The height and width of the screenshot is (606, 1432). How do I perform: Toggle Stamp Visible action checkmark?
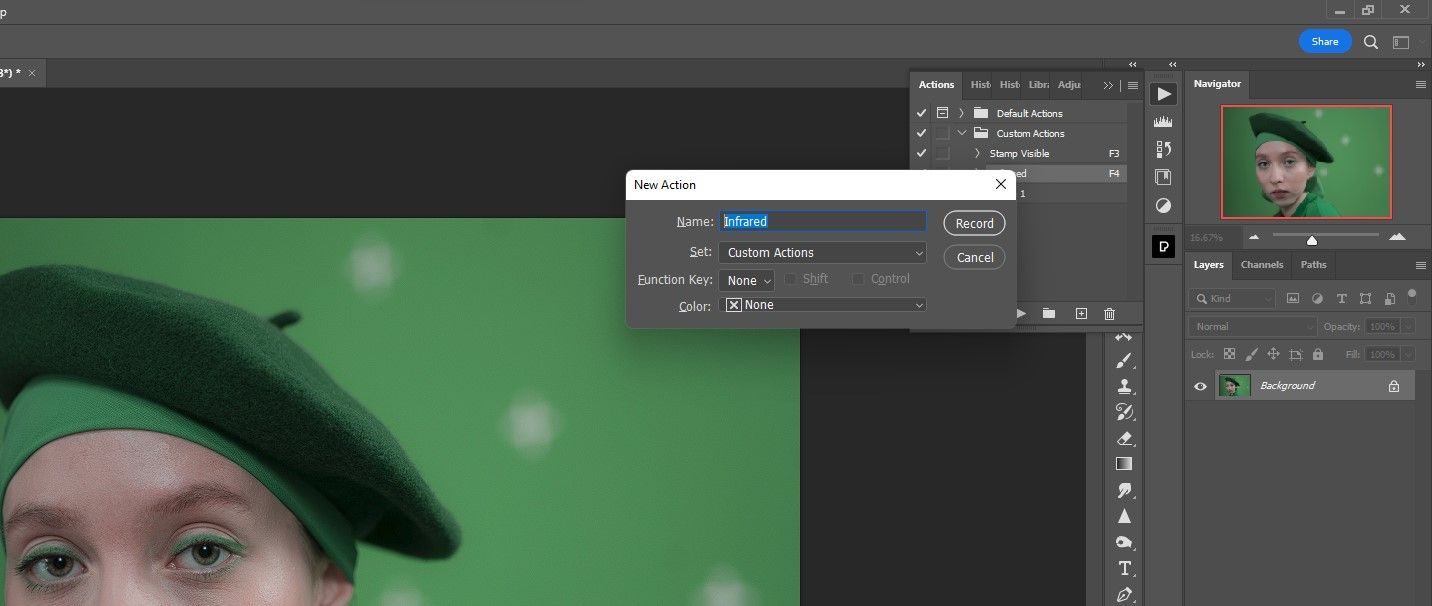[922, 153]
